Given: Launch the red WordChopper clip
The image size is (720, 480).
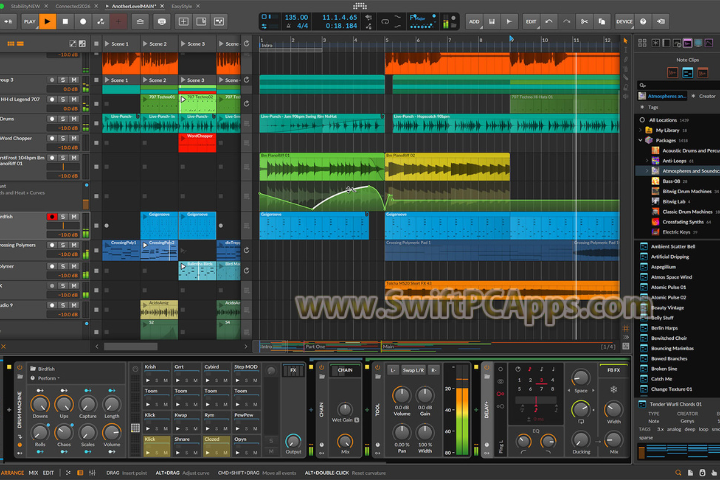Looking at the screenshot, I should 183,137.
